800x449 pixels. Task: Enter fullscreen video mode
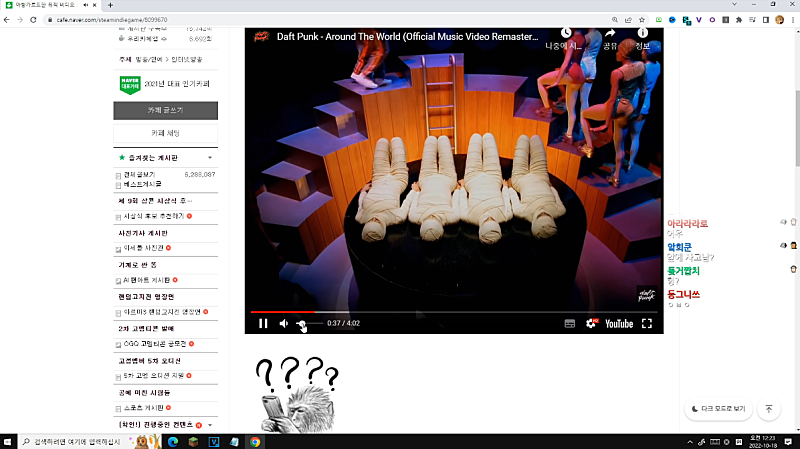pyautogui.click(x=647, y=323)
